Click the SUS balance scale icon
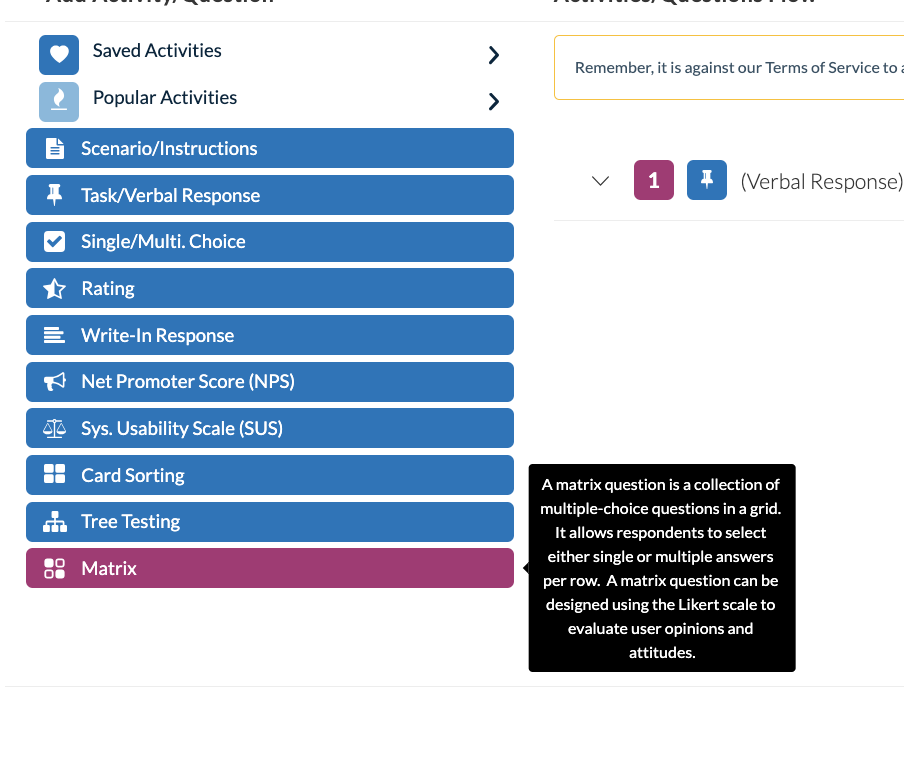 click(55, 429)
